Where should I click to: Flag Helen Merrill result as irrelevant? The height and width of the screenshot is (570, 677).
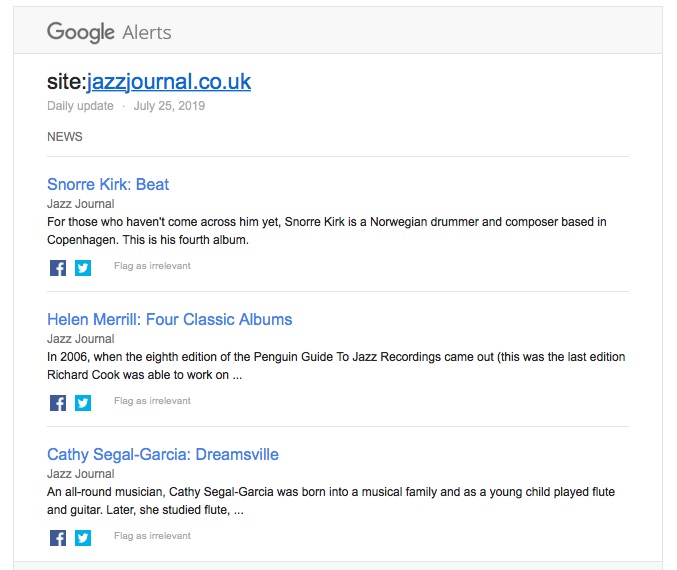pos(152,401)
